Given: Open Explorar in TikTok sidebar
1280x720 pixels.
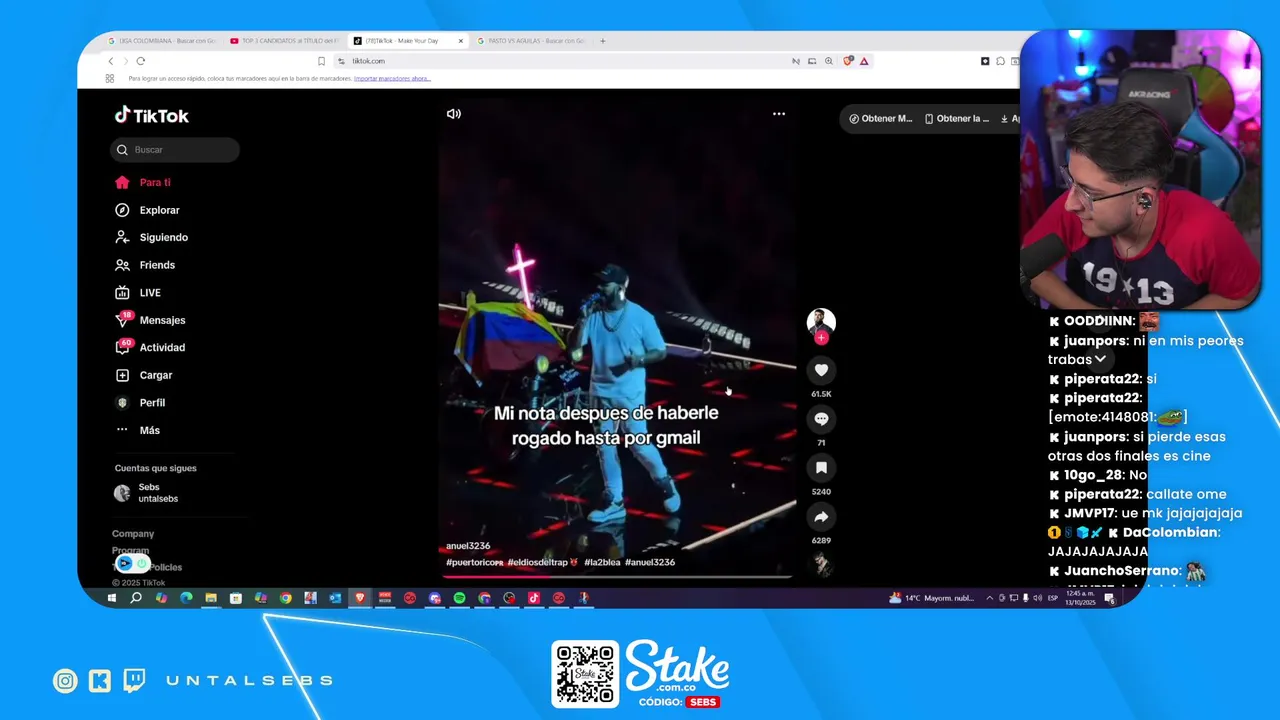Looking at the screenshot, I should [147, 210].
